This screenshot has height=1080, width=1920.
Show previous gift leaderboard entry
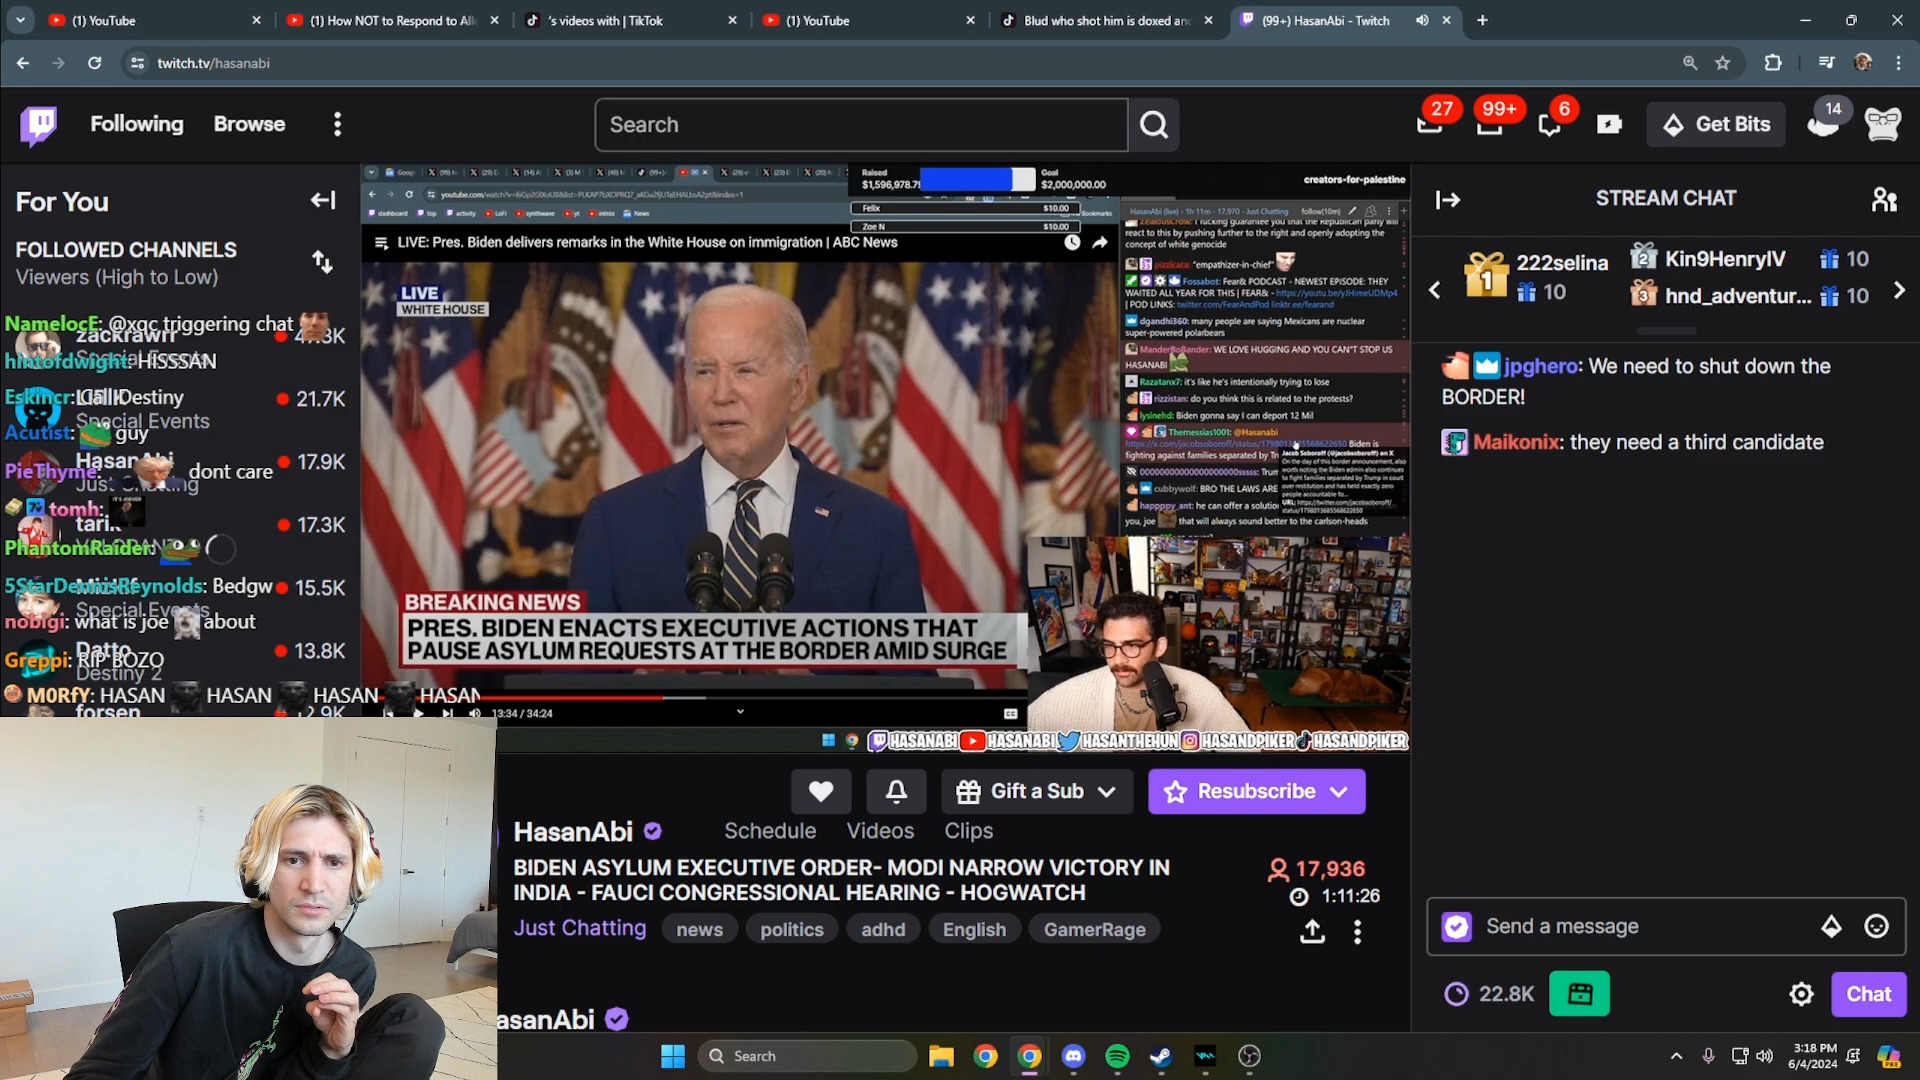[x=1435, y=290]
